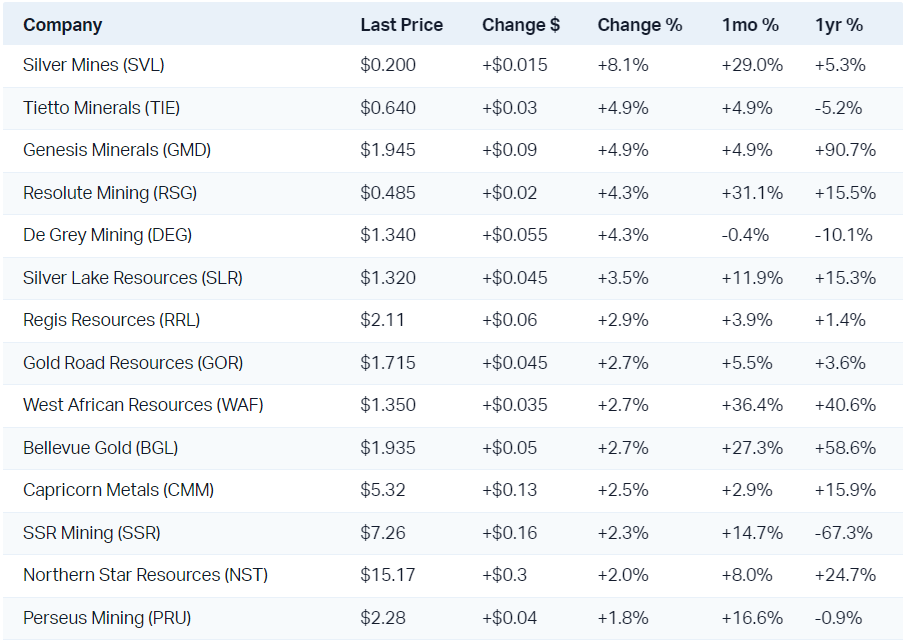The image size is (907, 643).
Task: Click the Change $ column header
Action: (x=520, y=25)
